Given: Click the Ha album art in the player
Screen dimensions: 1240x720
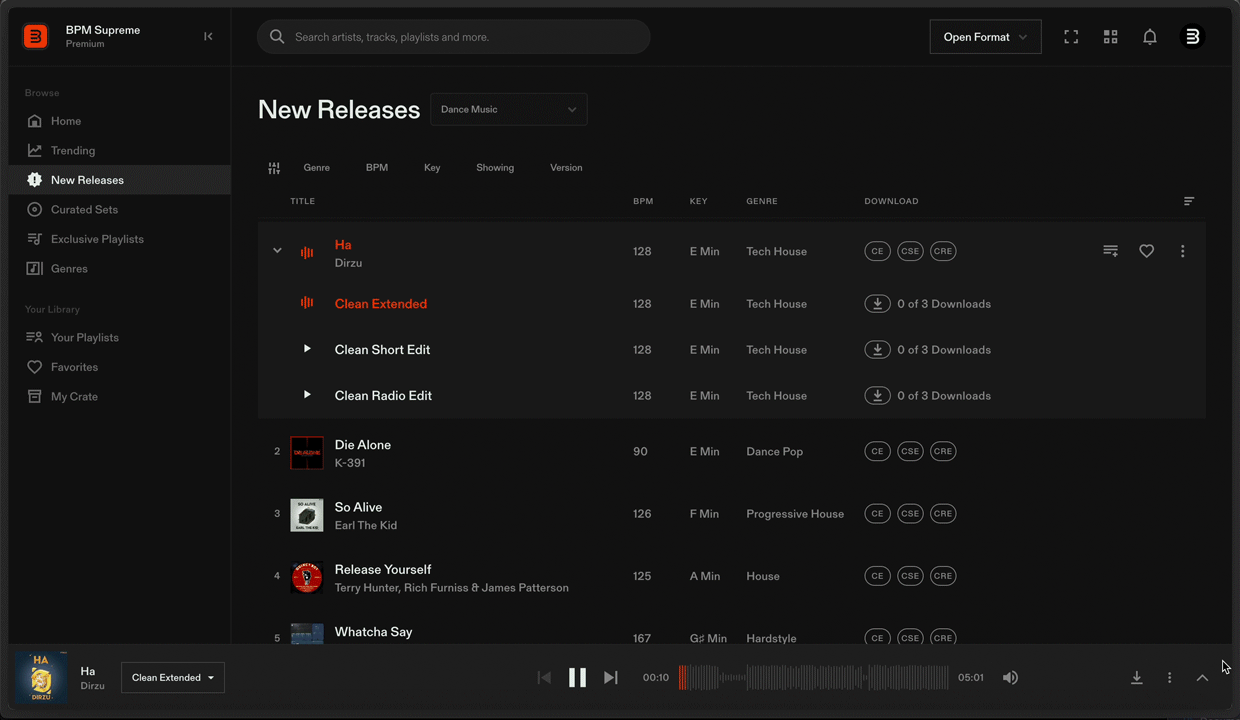Looking at the screenshot, I should pyautogui.click(x=41, y=677).
